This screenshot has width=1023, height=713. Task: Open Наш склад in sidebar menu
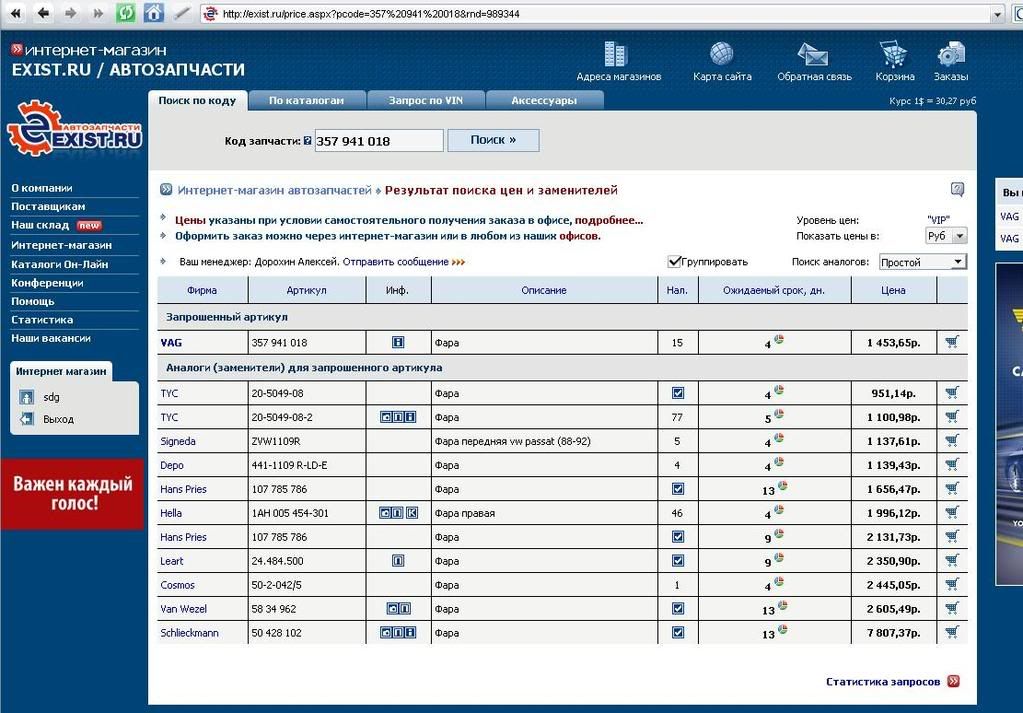click(40, 225)
